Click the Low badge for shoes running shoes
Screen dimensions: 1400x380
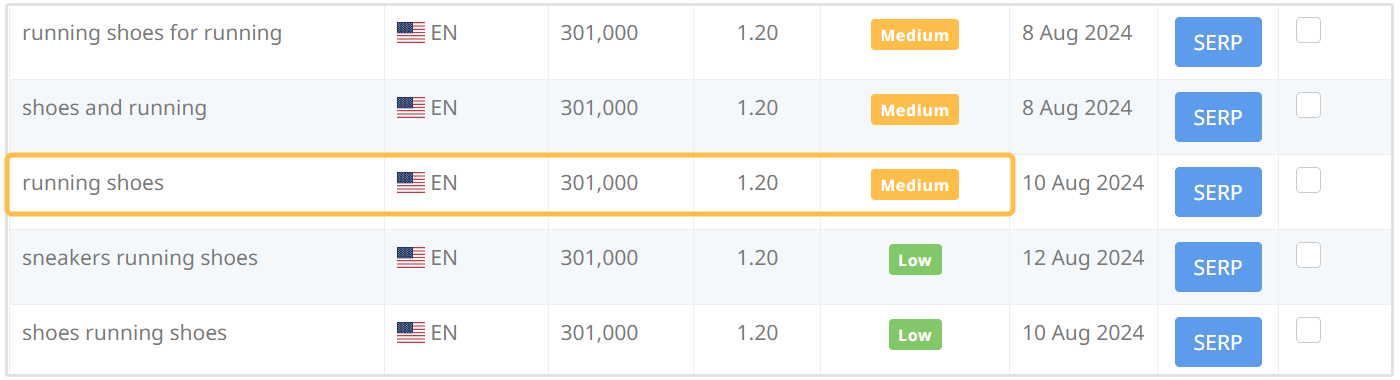[x=915, y=335]
